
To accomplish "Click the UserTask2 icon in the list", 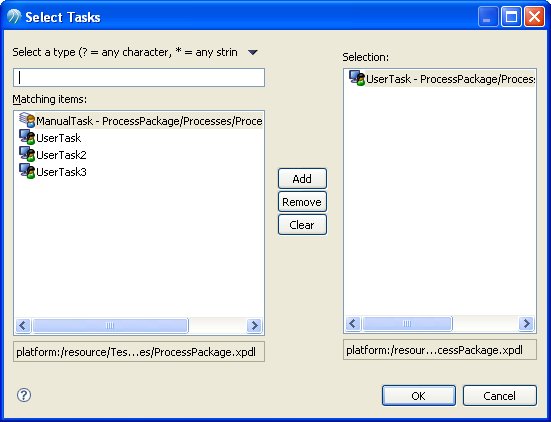I will pyautogui.click(x=27, y=154).
